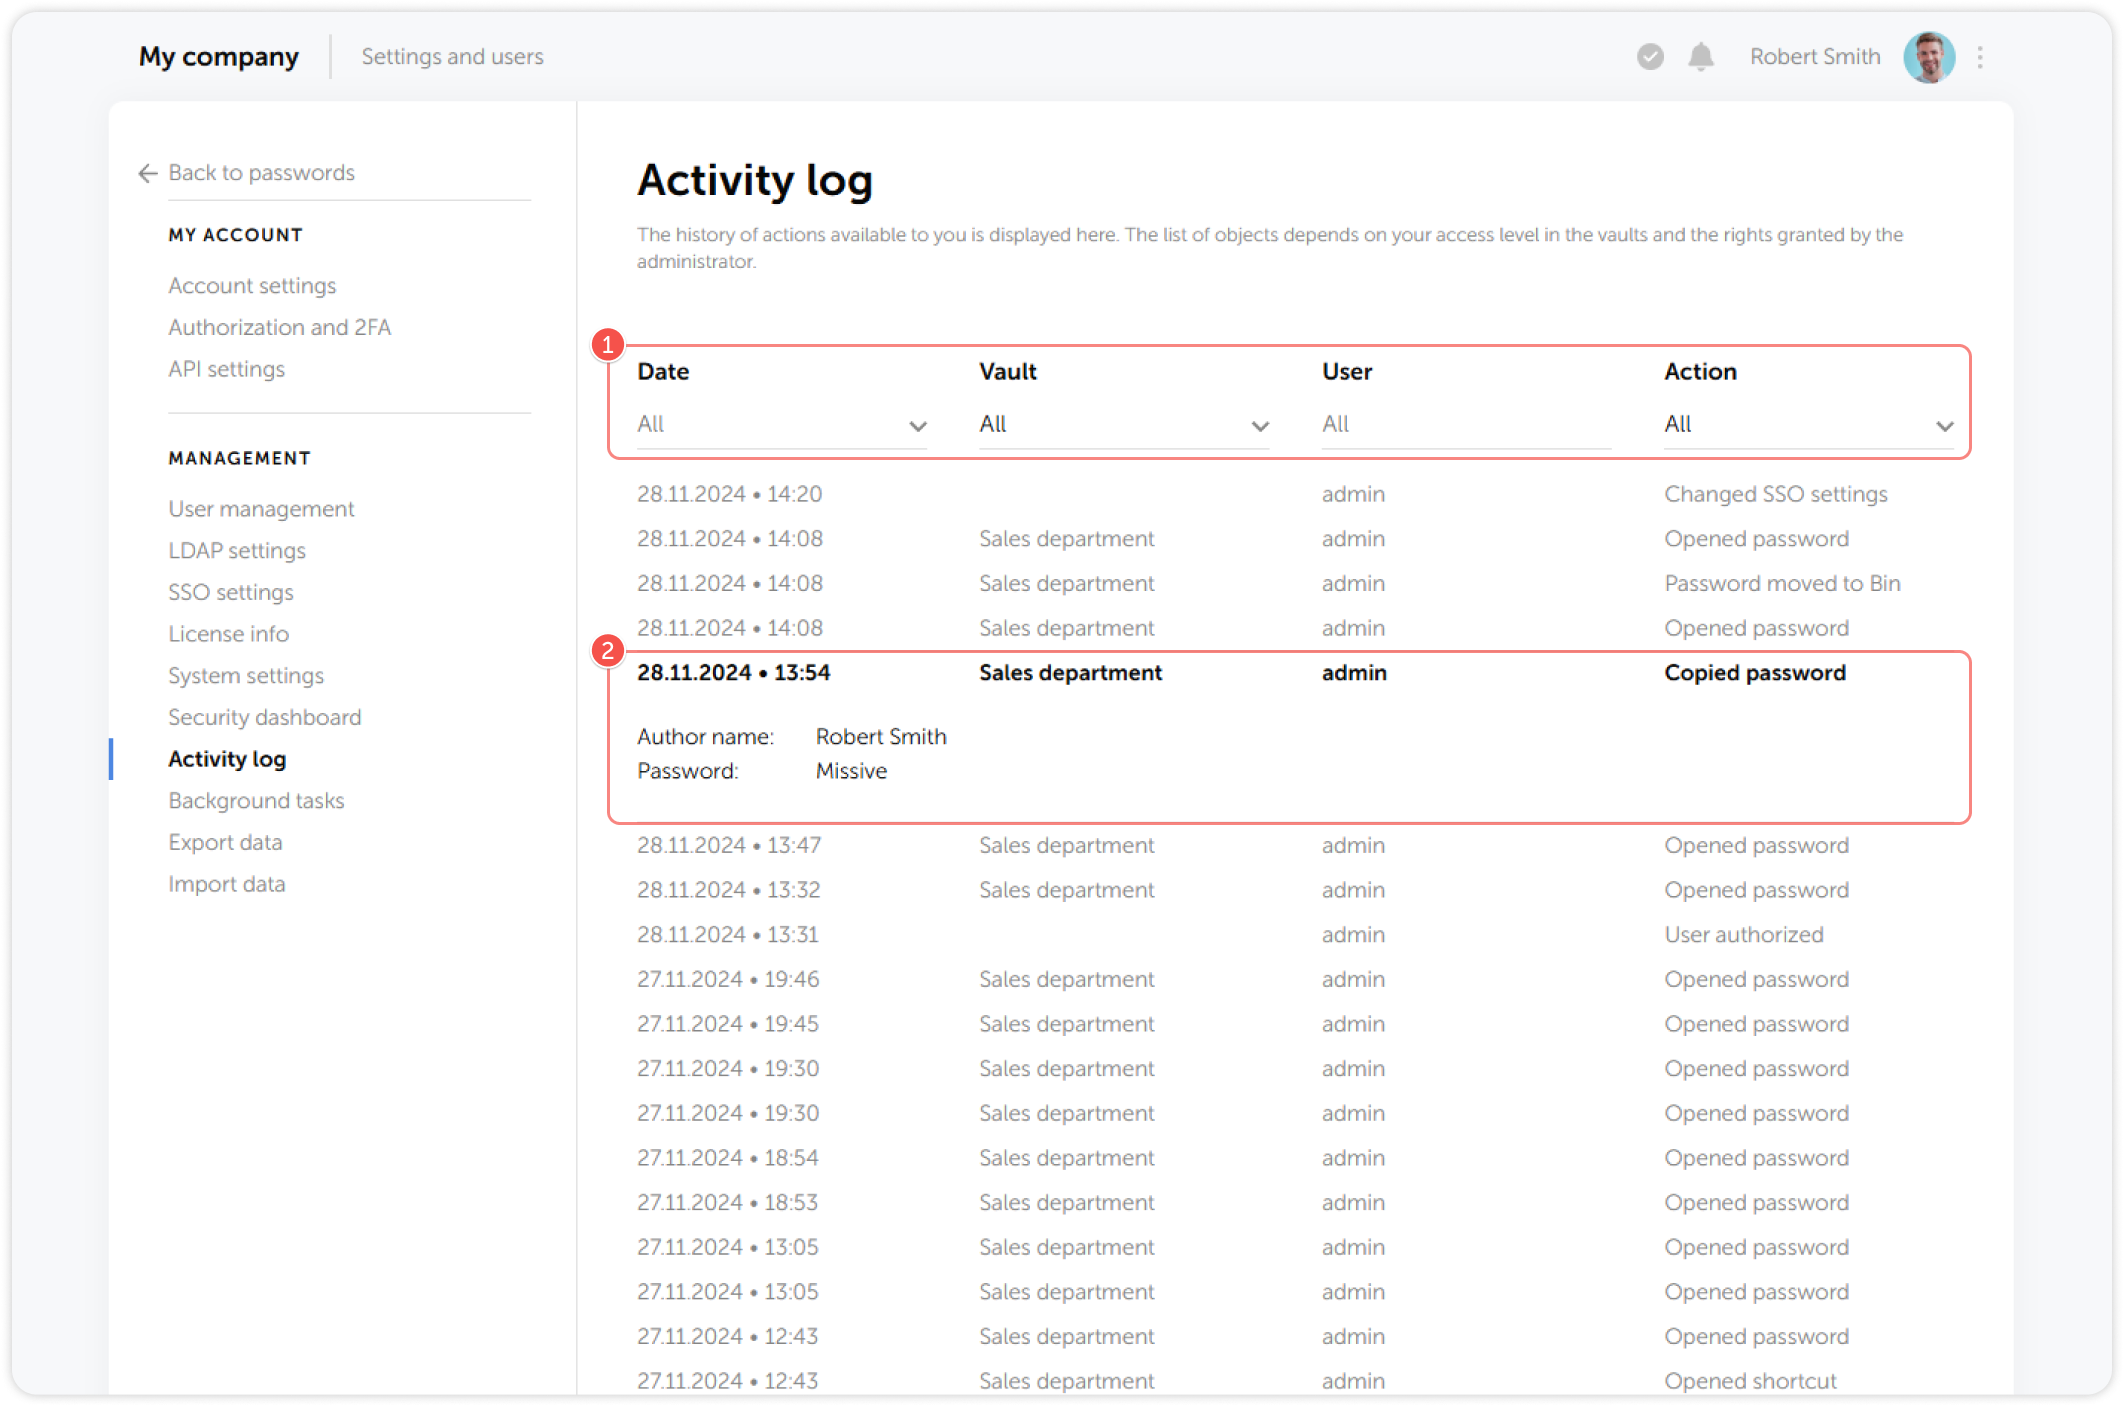Go back to passwords

[262, 173]
